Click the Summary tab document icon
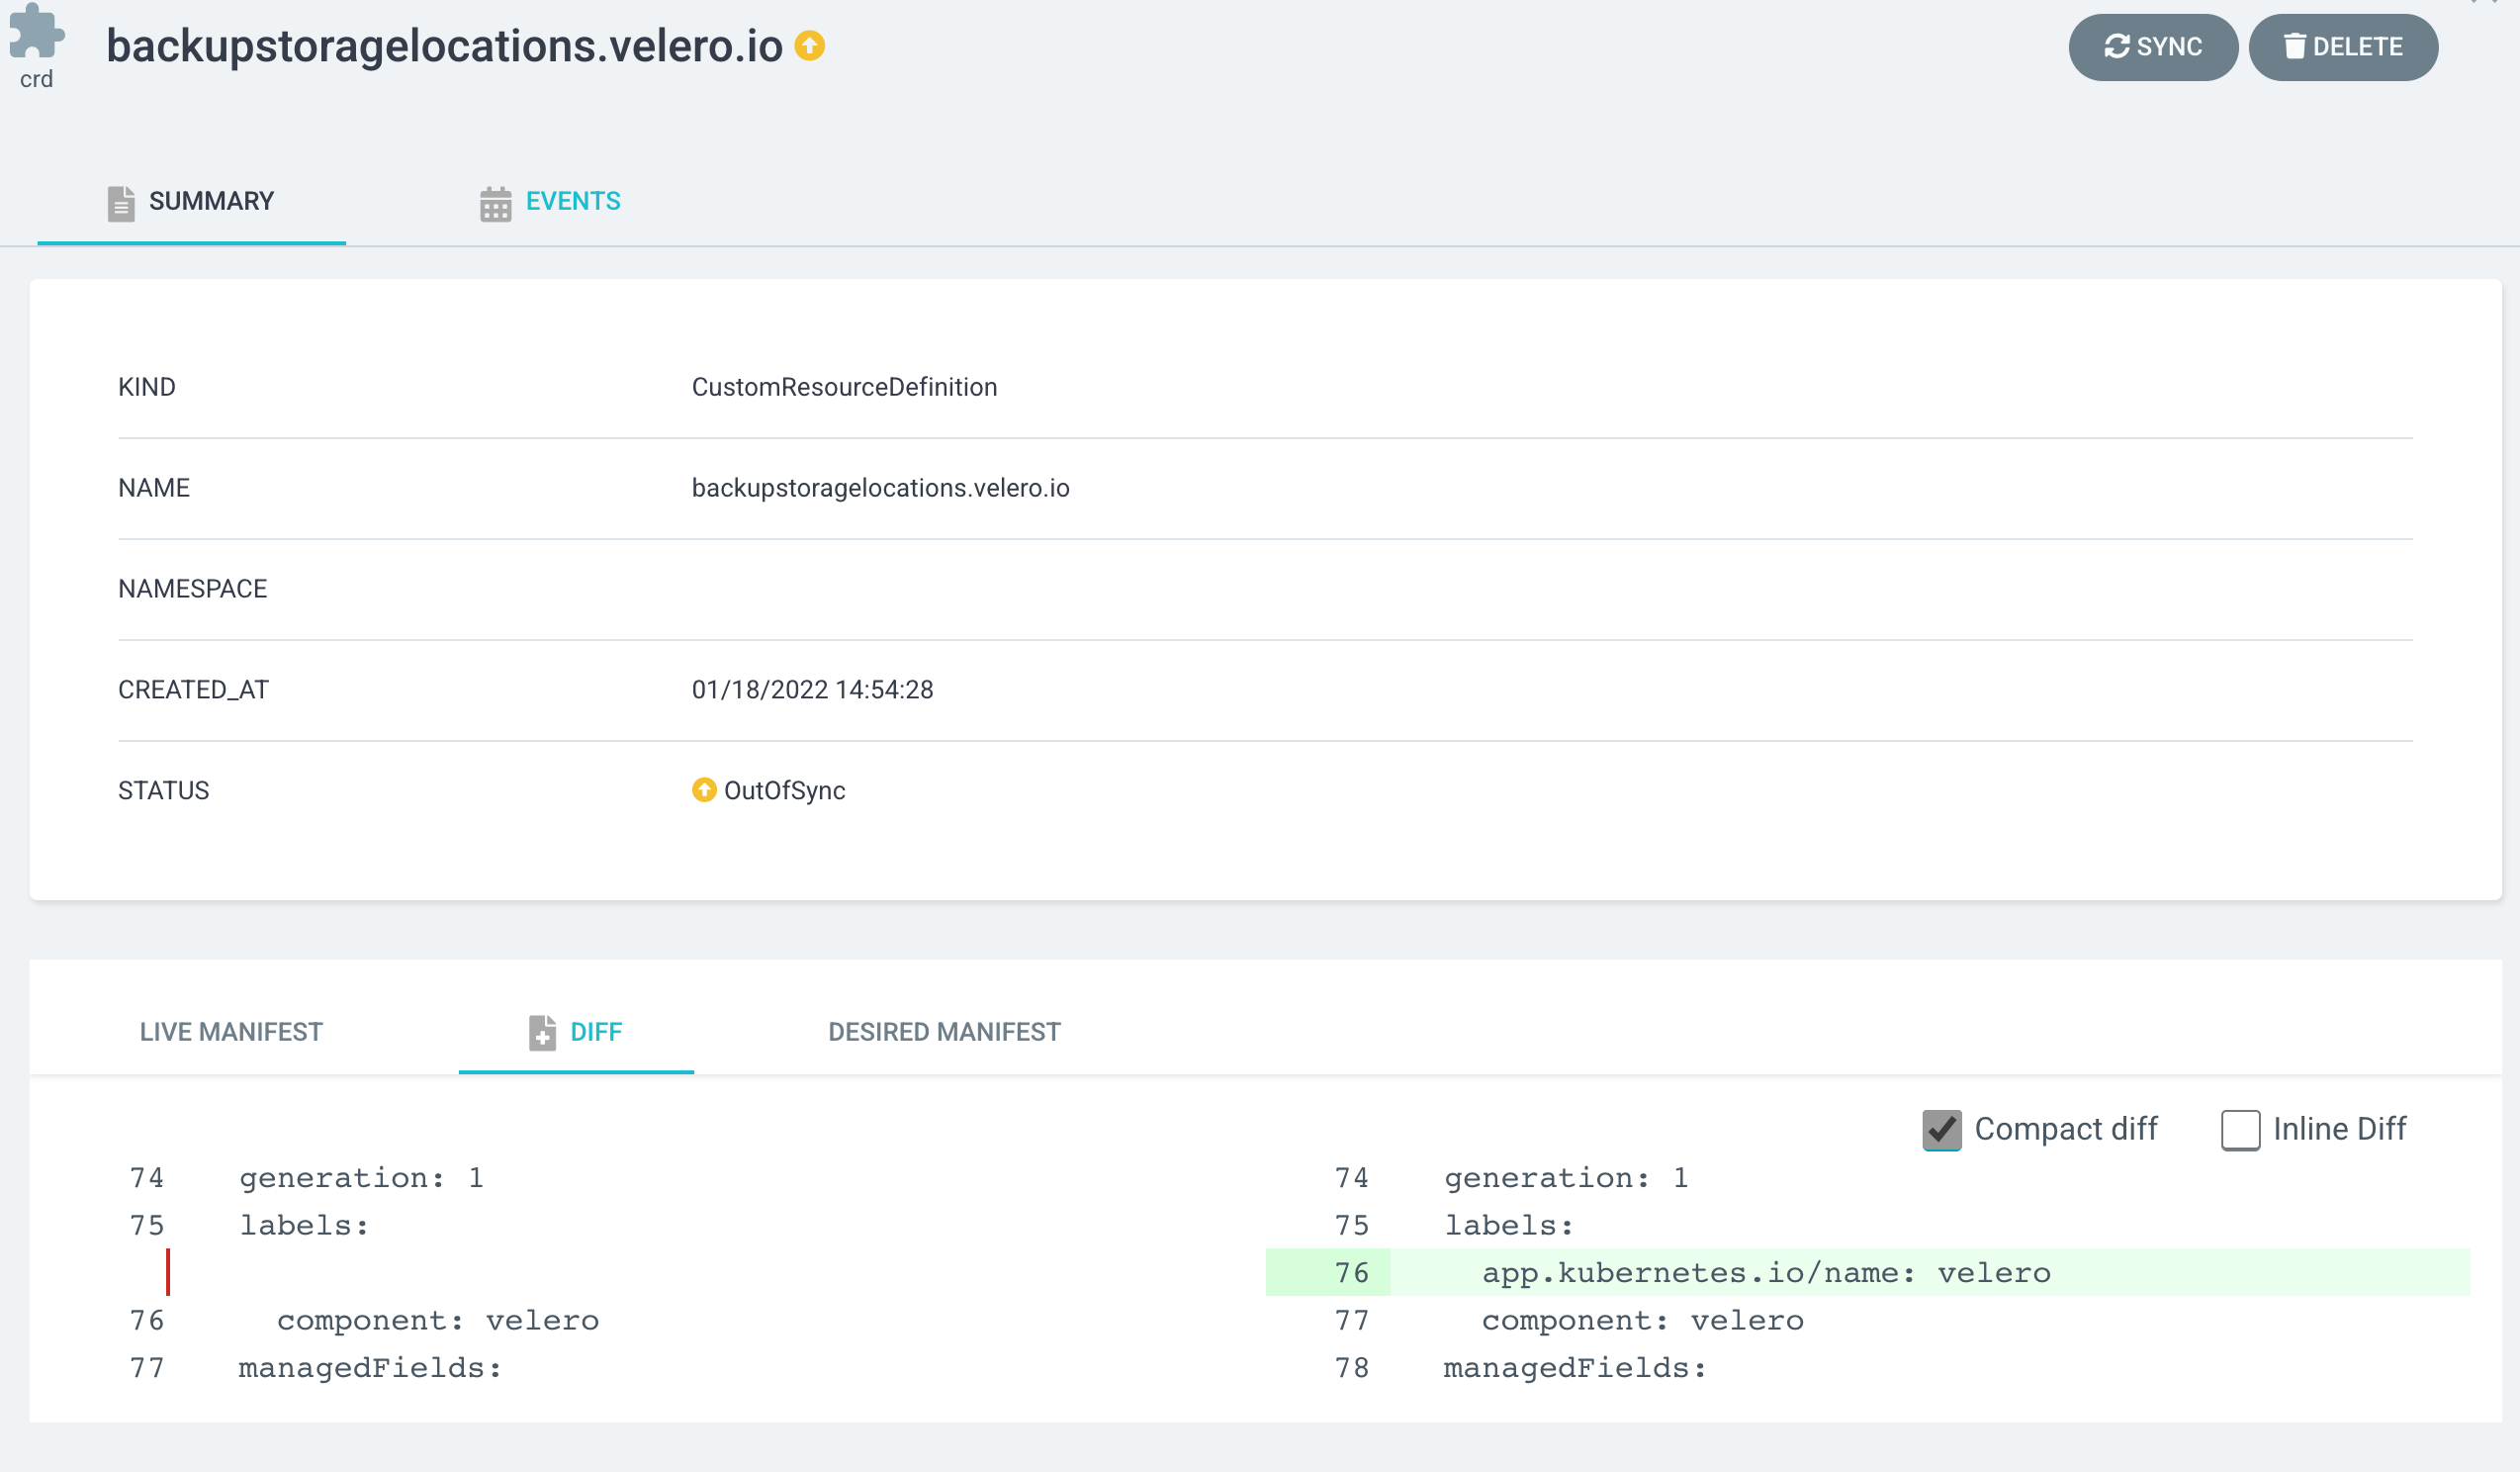The height and width of the screenshot is (1472, 2520). coord(121,202)
